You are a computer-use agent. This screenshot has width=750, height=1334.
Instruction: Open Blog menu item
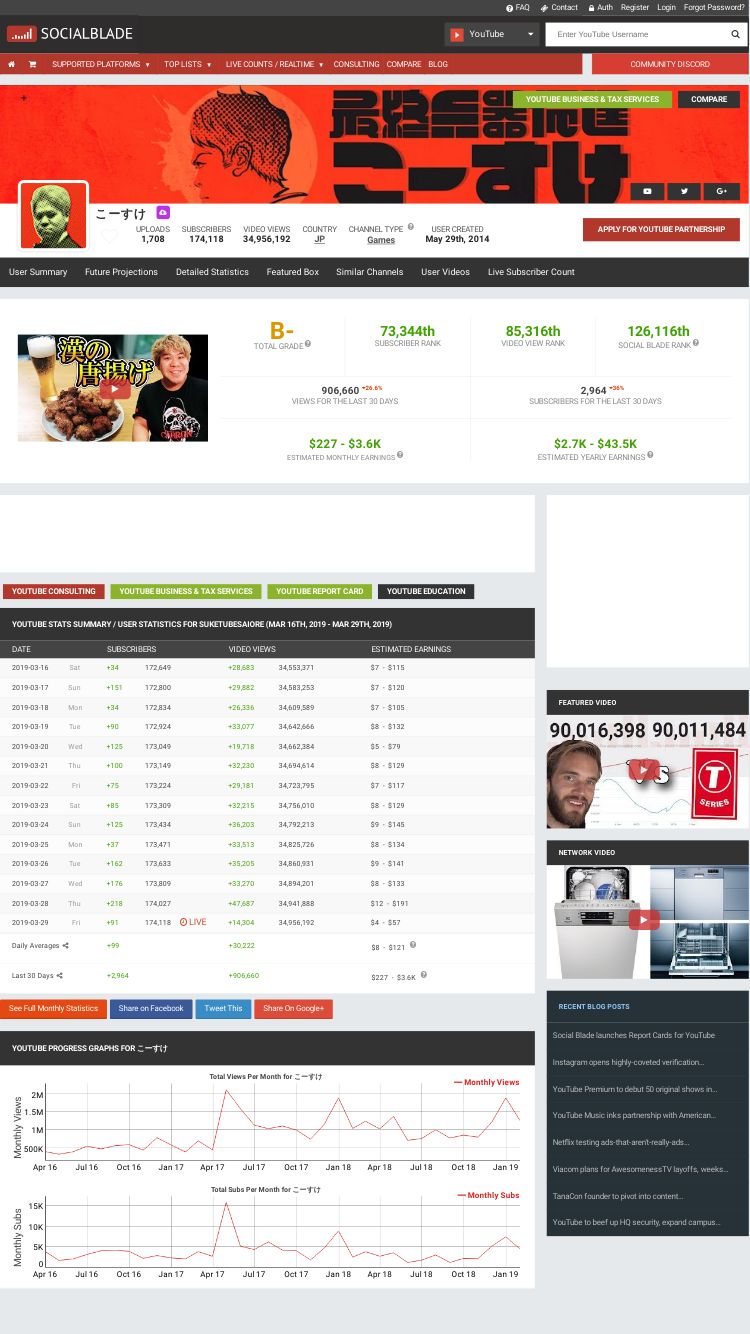pyautogui.click(x=438, y=64)
